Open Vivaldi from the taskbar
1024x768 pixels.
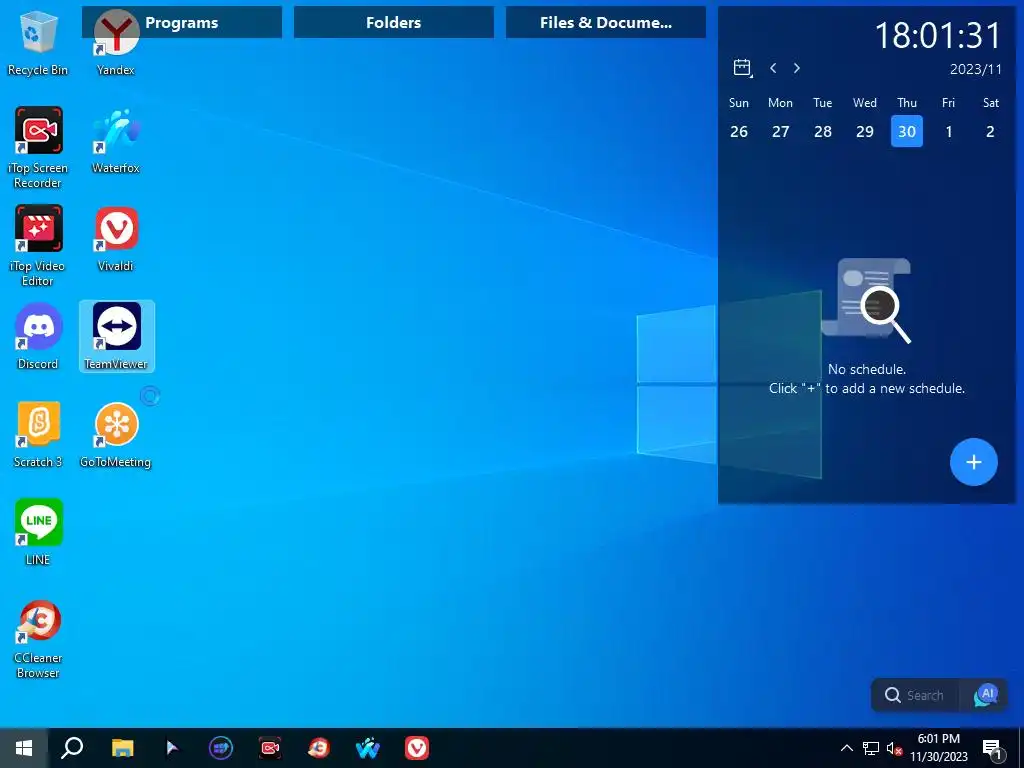[417, 748]
